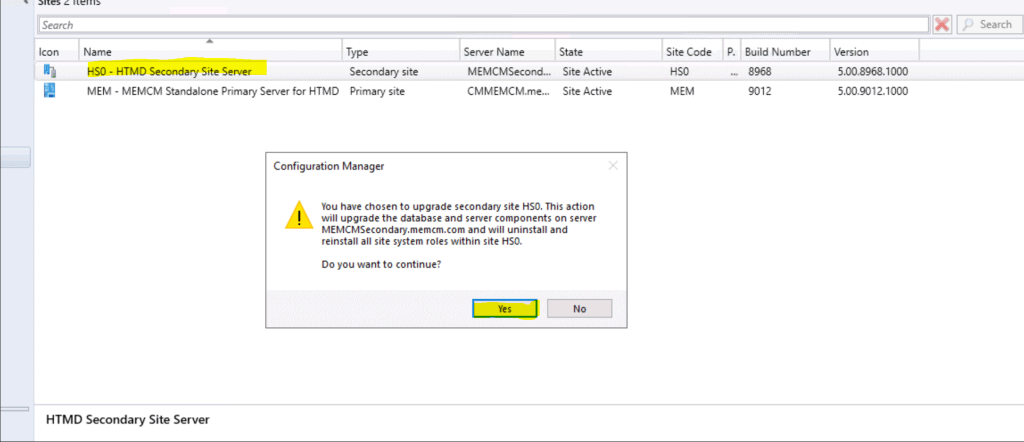Viewport: 1024px width, 442px height.
Task: Click server name cell CMMEMCM.me...
Action: [509, 91]
